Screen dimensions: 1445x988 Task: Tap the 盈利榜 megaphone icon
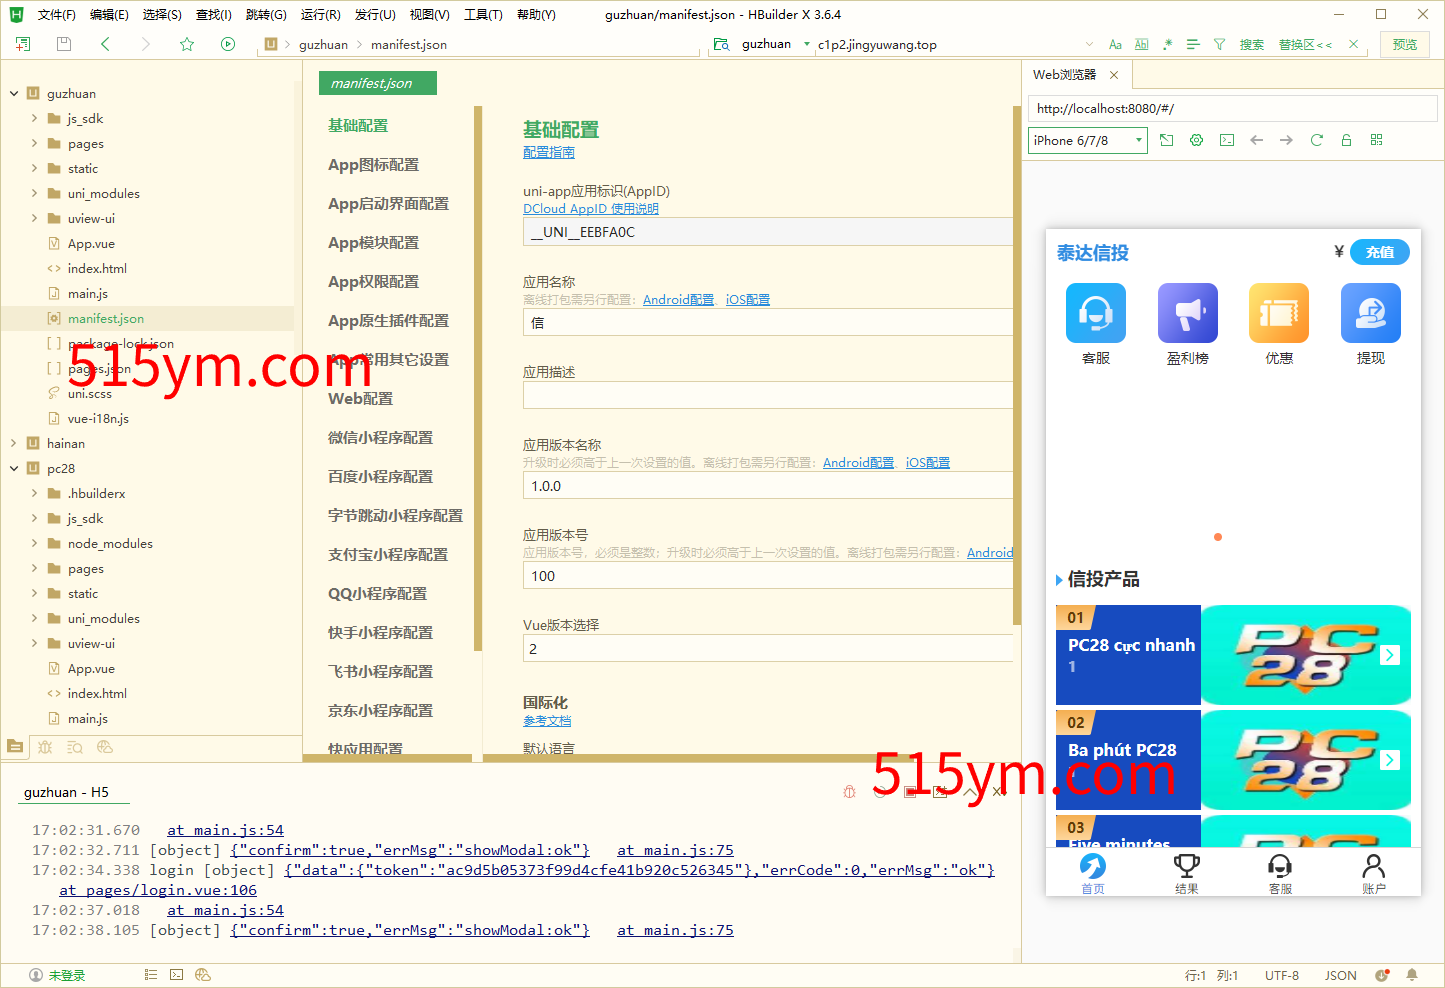pyautogui.click(x=1187, y=313)
